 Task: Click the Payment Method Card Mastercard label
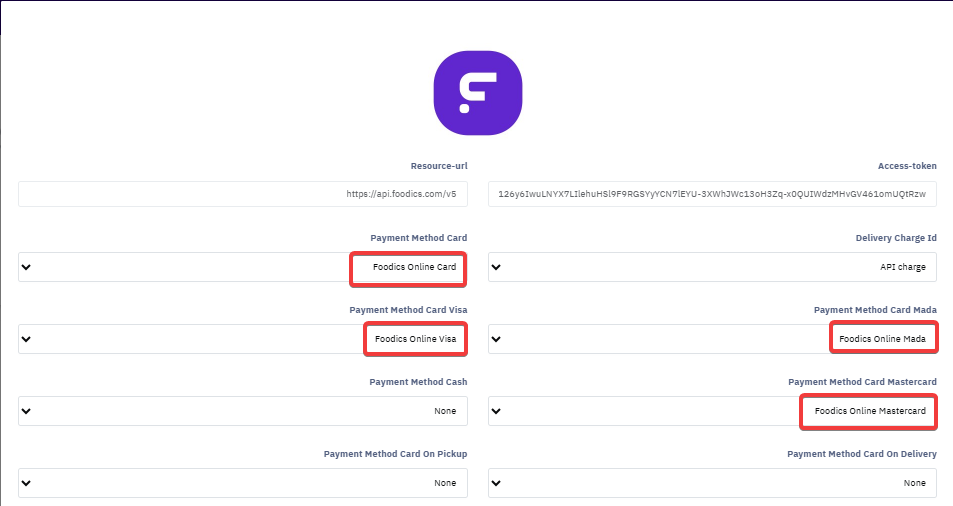[x=862, y=382]
